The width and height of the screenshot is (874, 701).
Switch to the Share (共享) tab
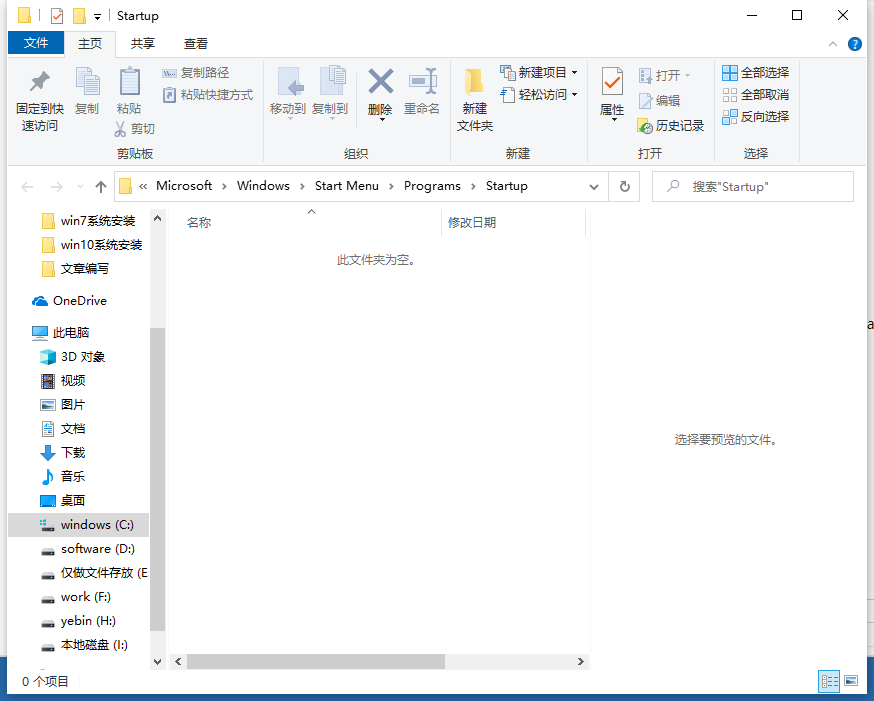click(x=143, y=43)
